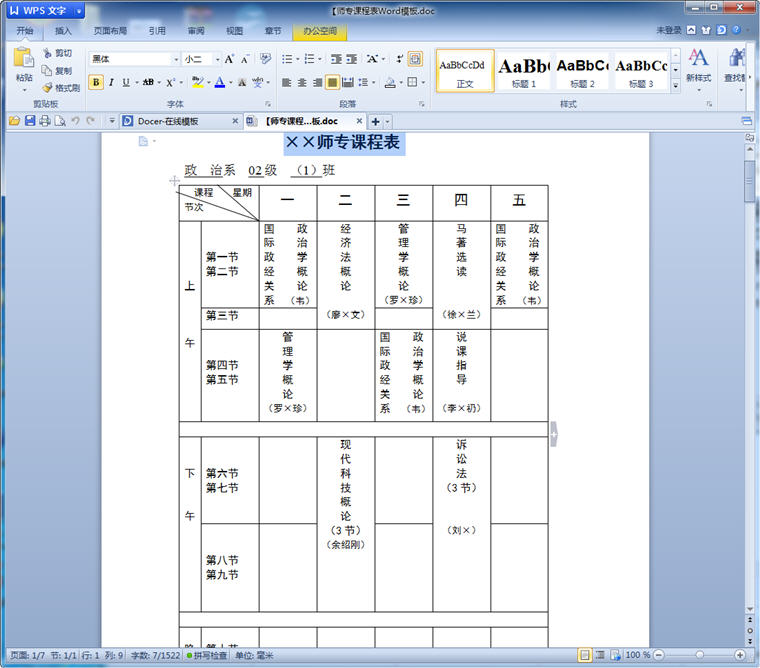760x668 pixels.
Task: Click the Paste clipboard icon
Action: click(23, 57)
